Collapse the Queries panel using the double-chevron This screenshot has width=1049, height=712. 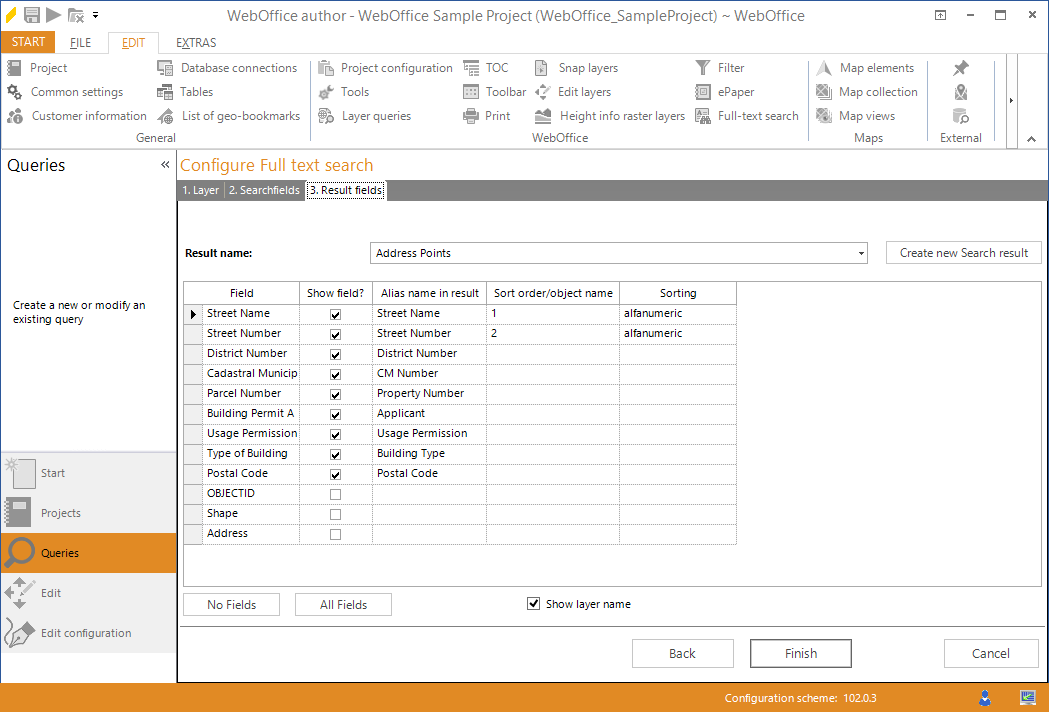(164, 165)
